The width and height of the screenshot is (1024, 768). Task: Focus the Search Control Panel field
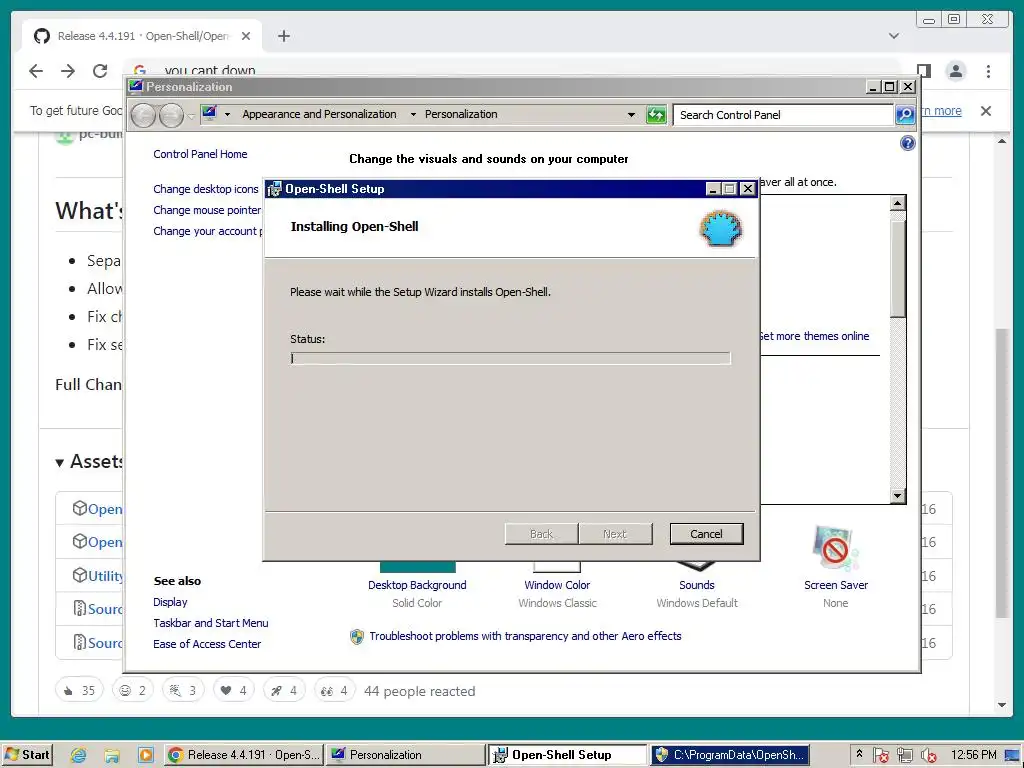point(783,115)
